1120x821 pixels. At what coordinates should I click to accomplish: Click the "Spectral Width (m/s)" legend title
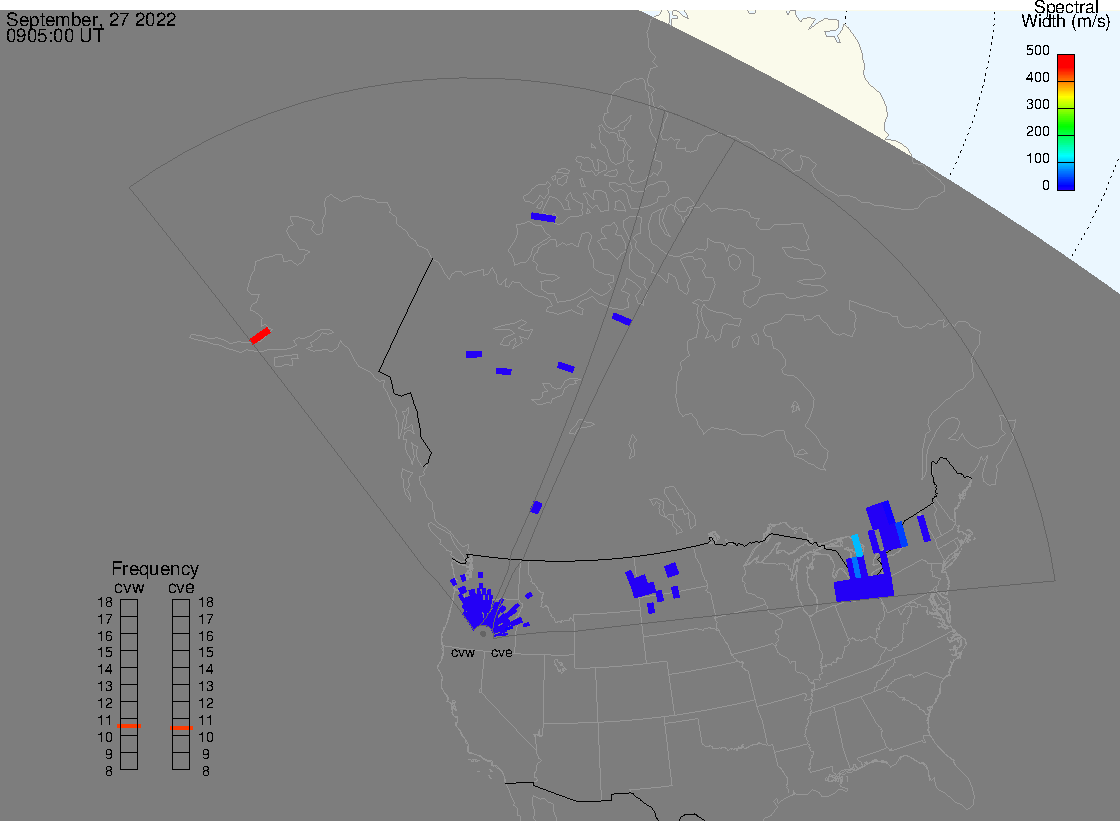pyautogui.click(x=1066, y=14)
